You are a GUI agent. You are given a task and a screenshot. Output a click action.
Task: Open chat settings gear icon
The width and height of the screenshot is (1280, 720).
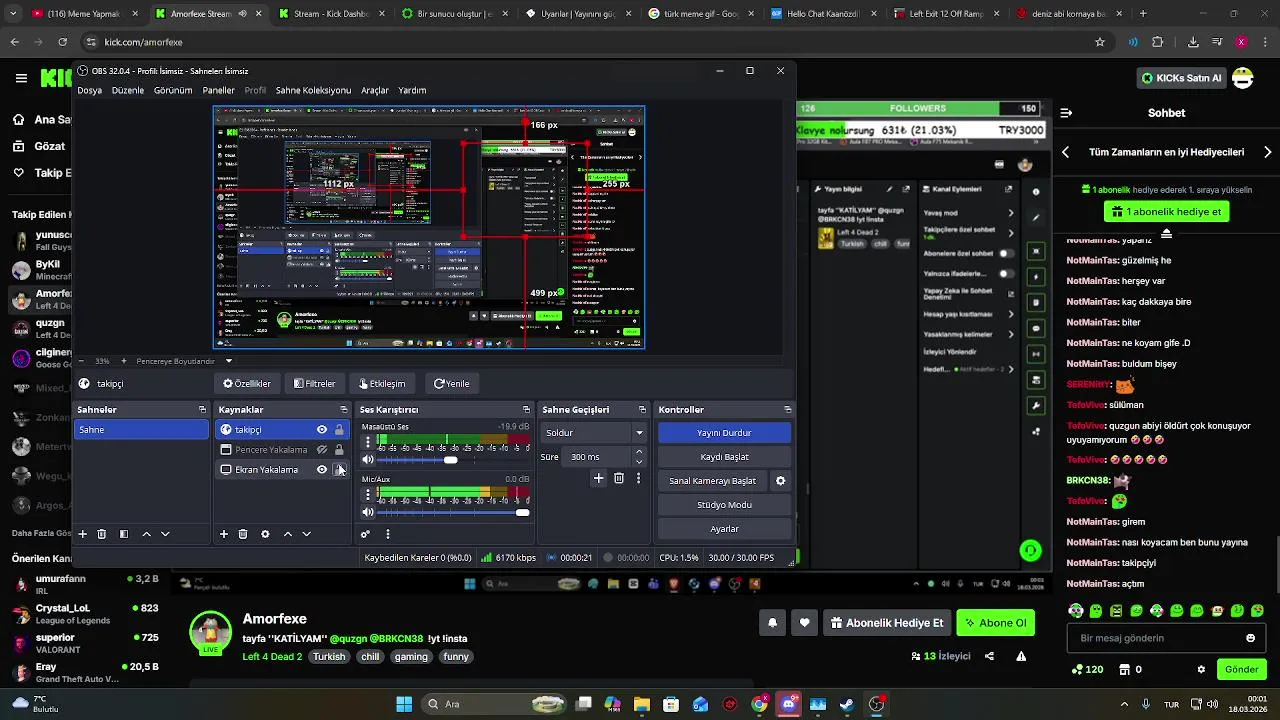point(1201,669)
